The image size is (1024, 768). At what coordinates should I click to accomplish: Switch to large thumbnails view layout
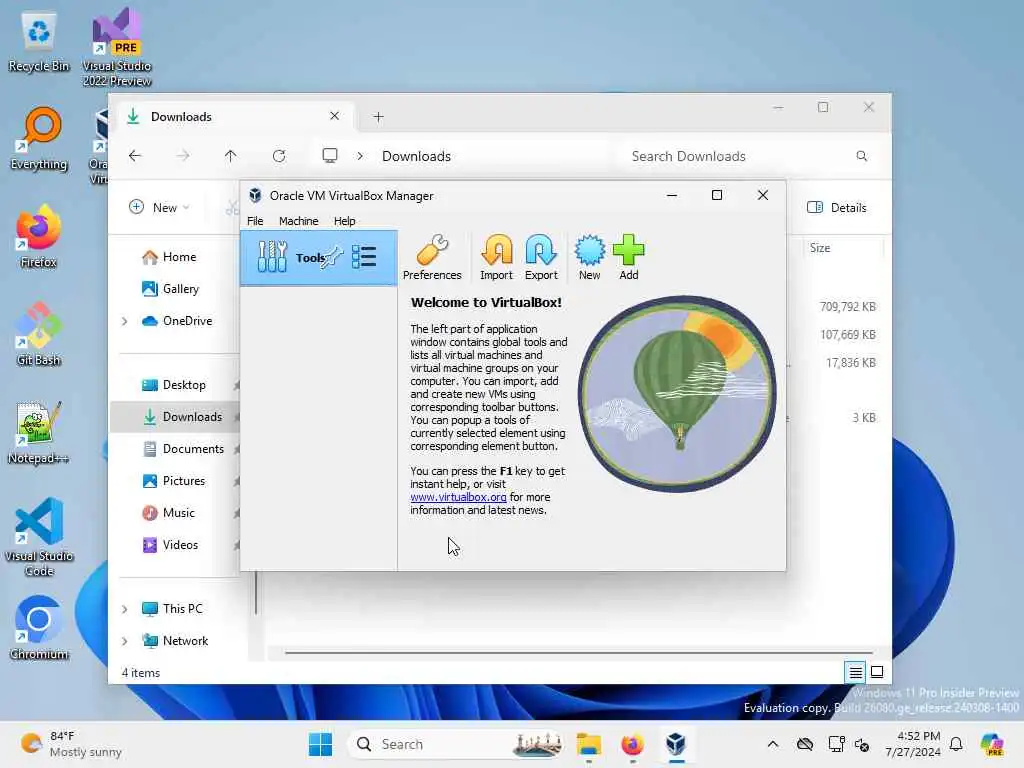(x=877, y=672)
